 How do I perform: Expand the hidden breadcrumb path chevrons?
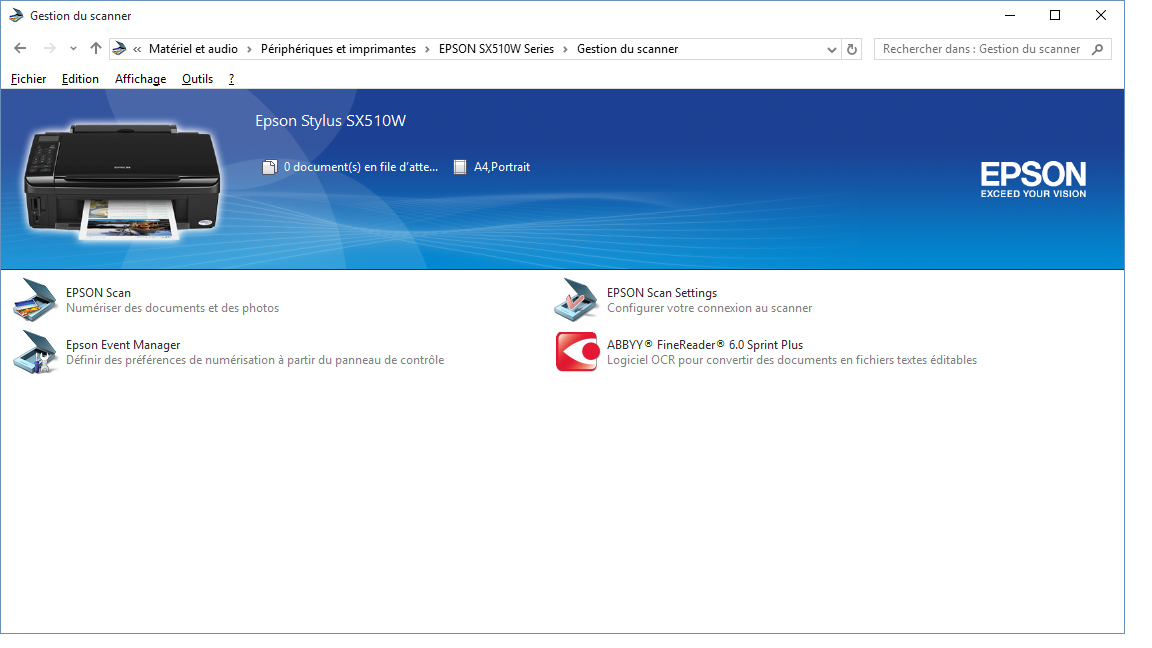(137, 49)
